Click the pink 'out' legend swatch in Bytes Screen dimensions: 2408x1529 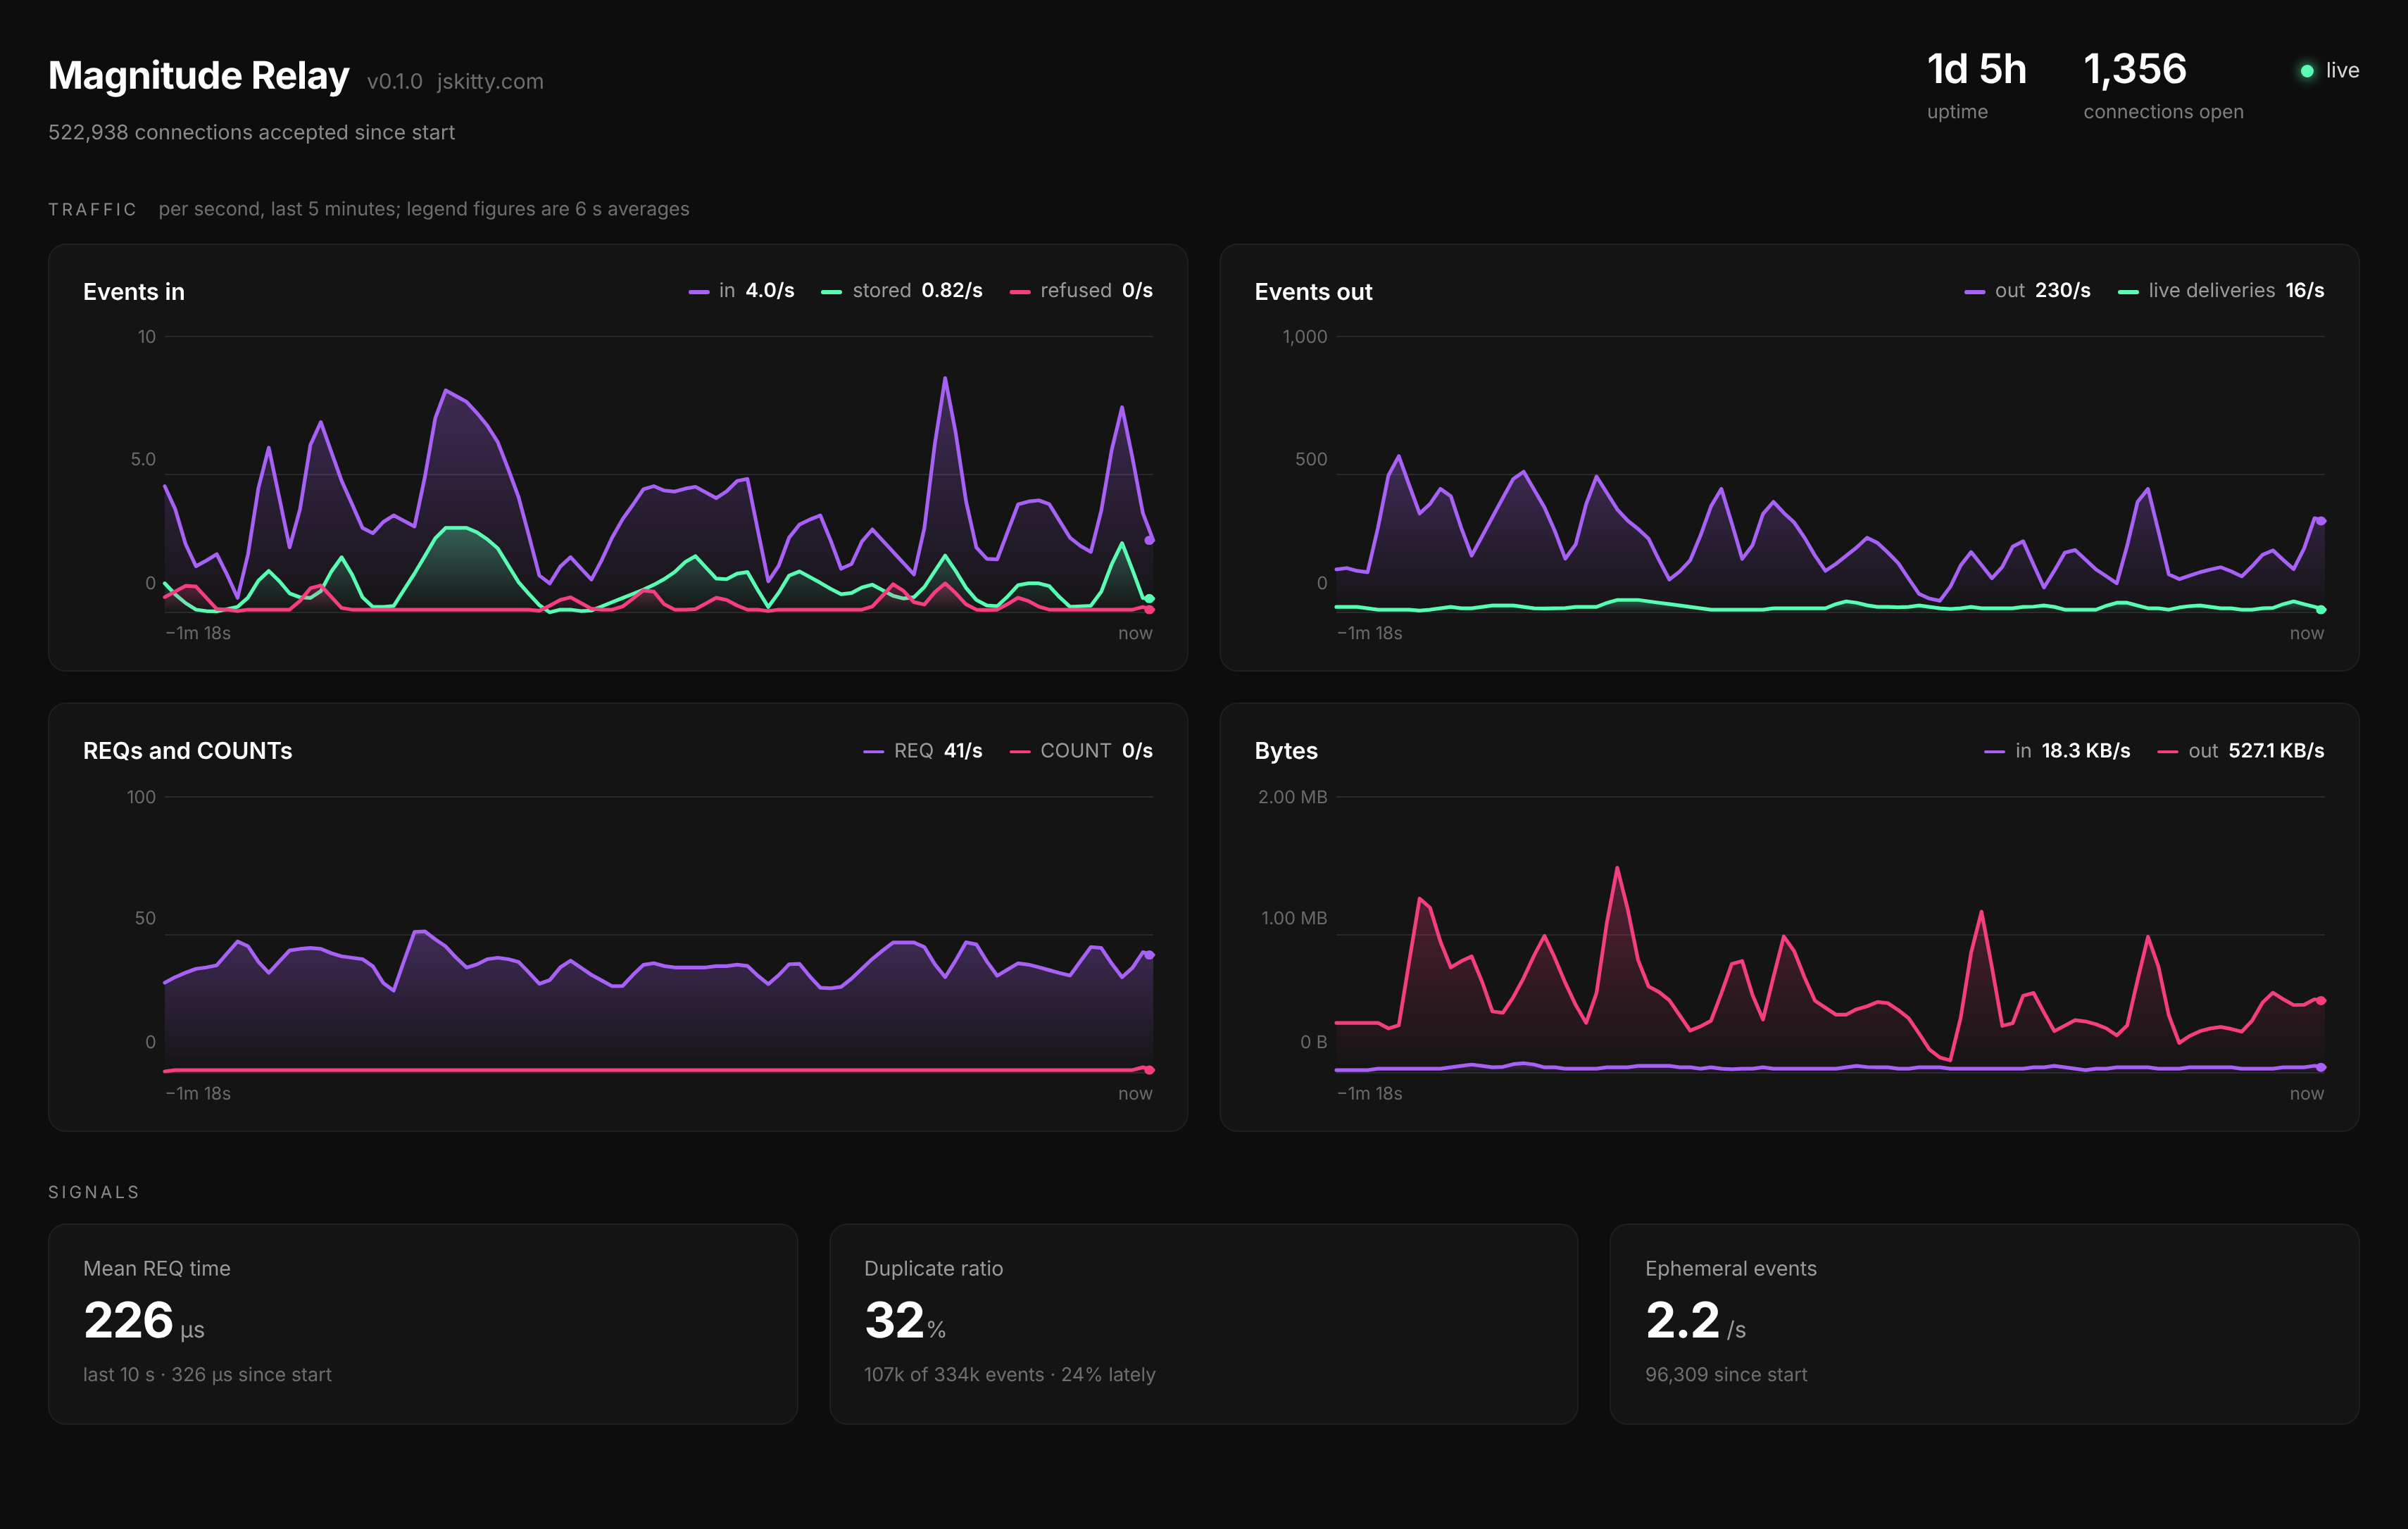pos(2168,752)
